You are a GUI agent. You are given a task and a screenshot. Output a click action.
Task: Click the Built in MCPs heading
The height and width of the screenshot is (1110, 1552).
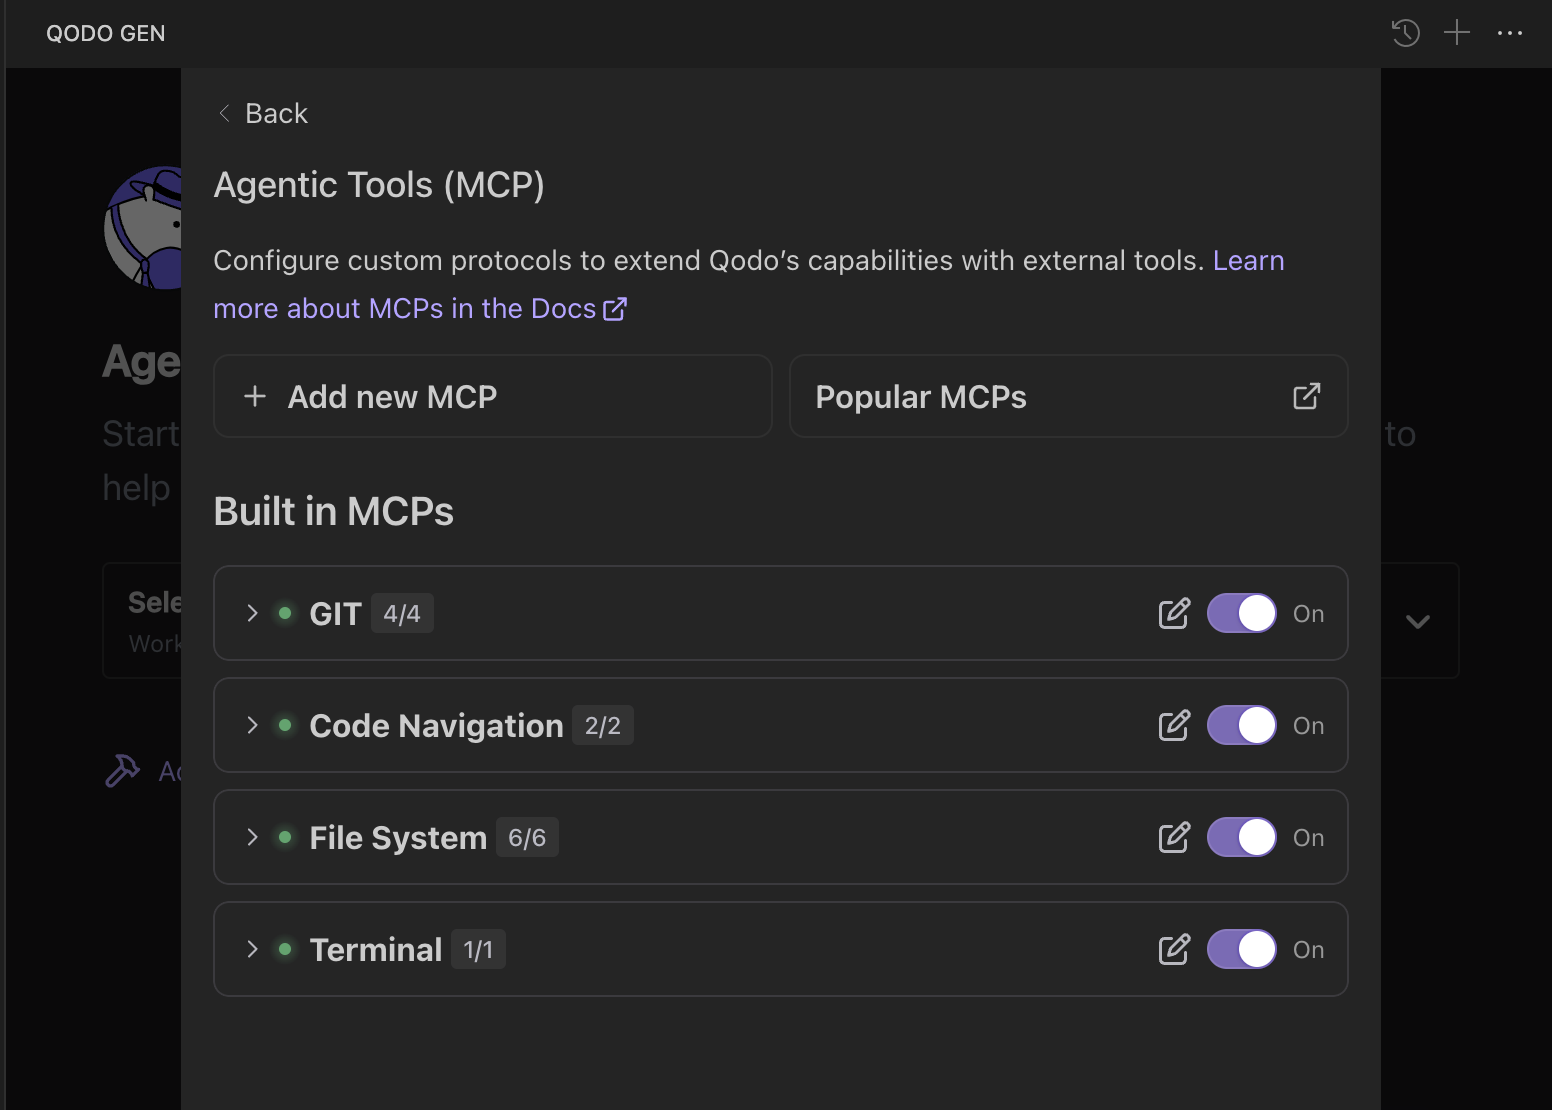point(334,511)
